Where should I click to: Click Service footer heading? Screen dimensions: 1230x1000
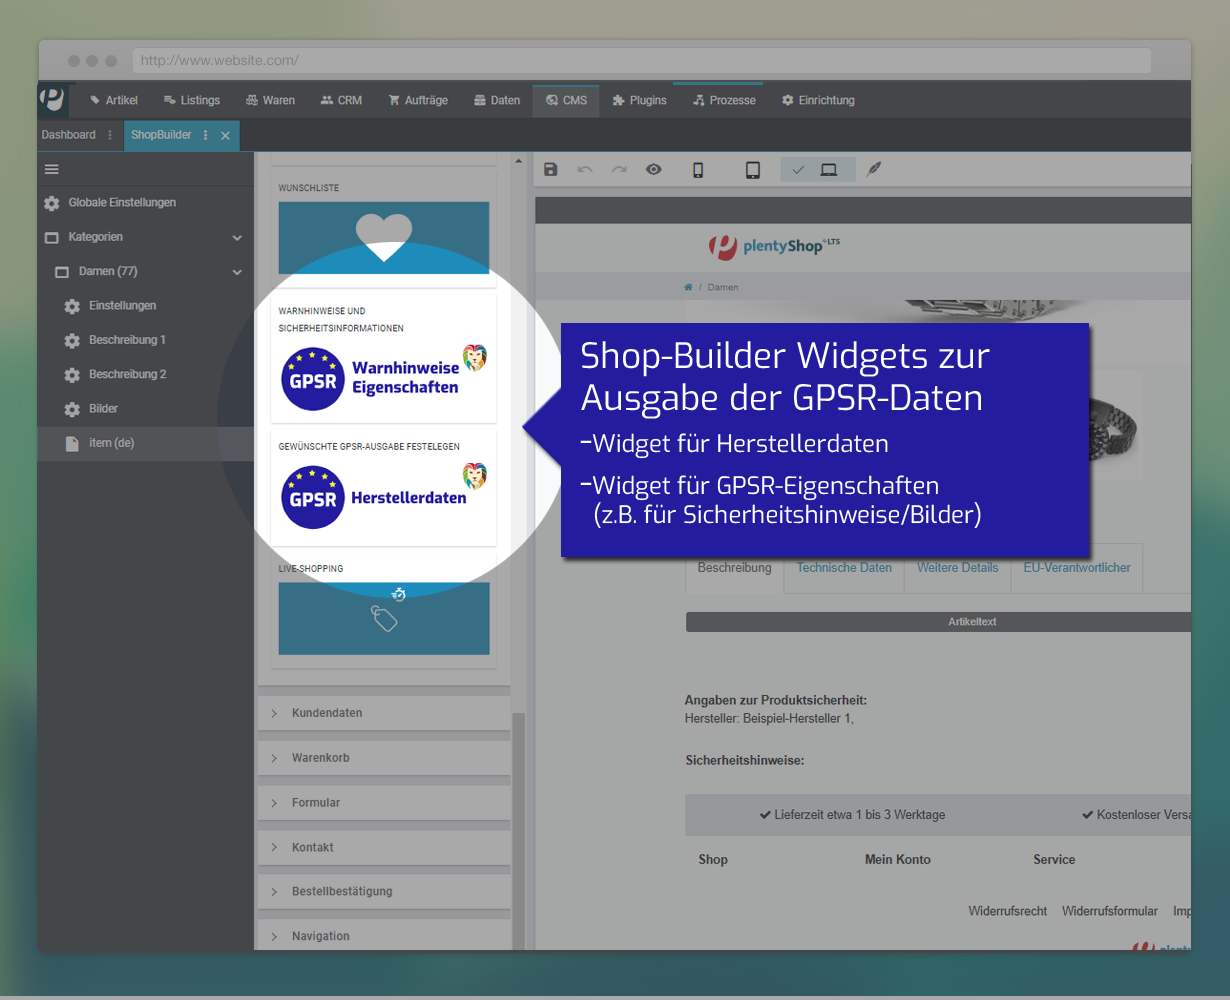coord(1054,859)
